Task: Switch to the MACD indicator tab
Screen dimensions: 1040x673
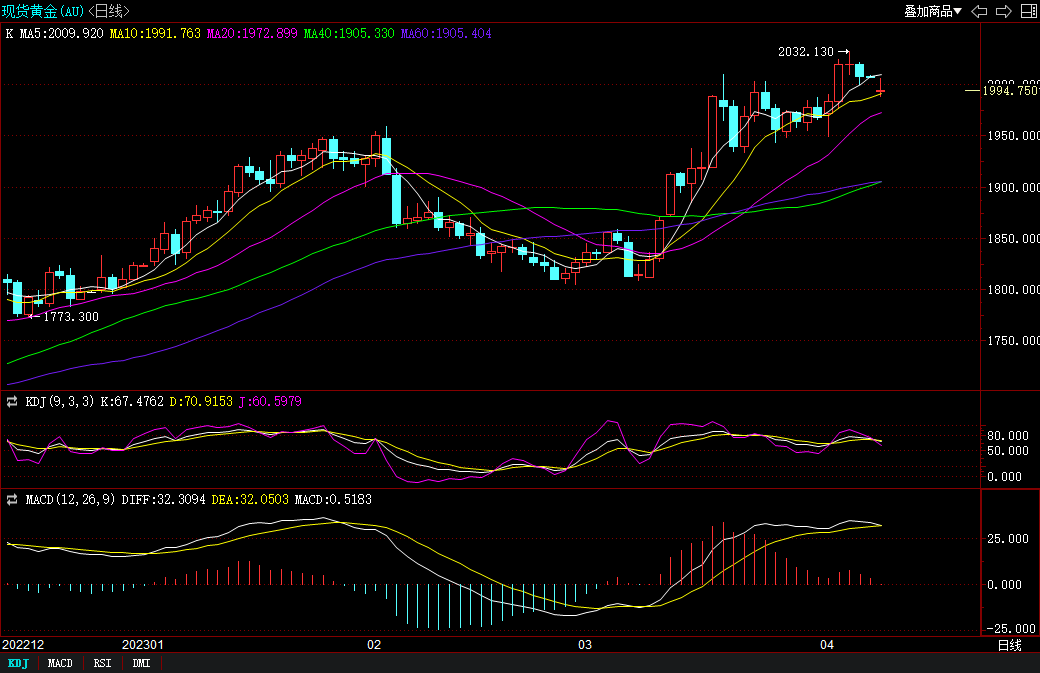Action: point(60,663)
